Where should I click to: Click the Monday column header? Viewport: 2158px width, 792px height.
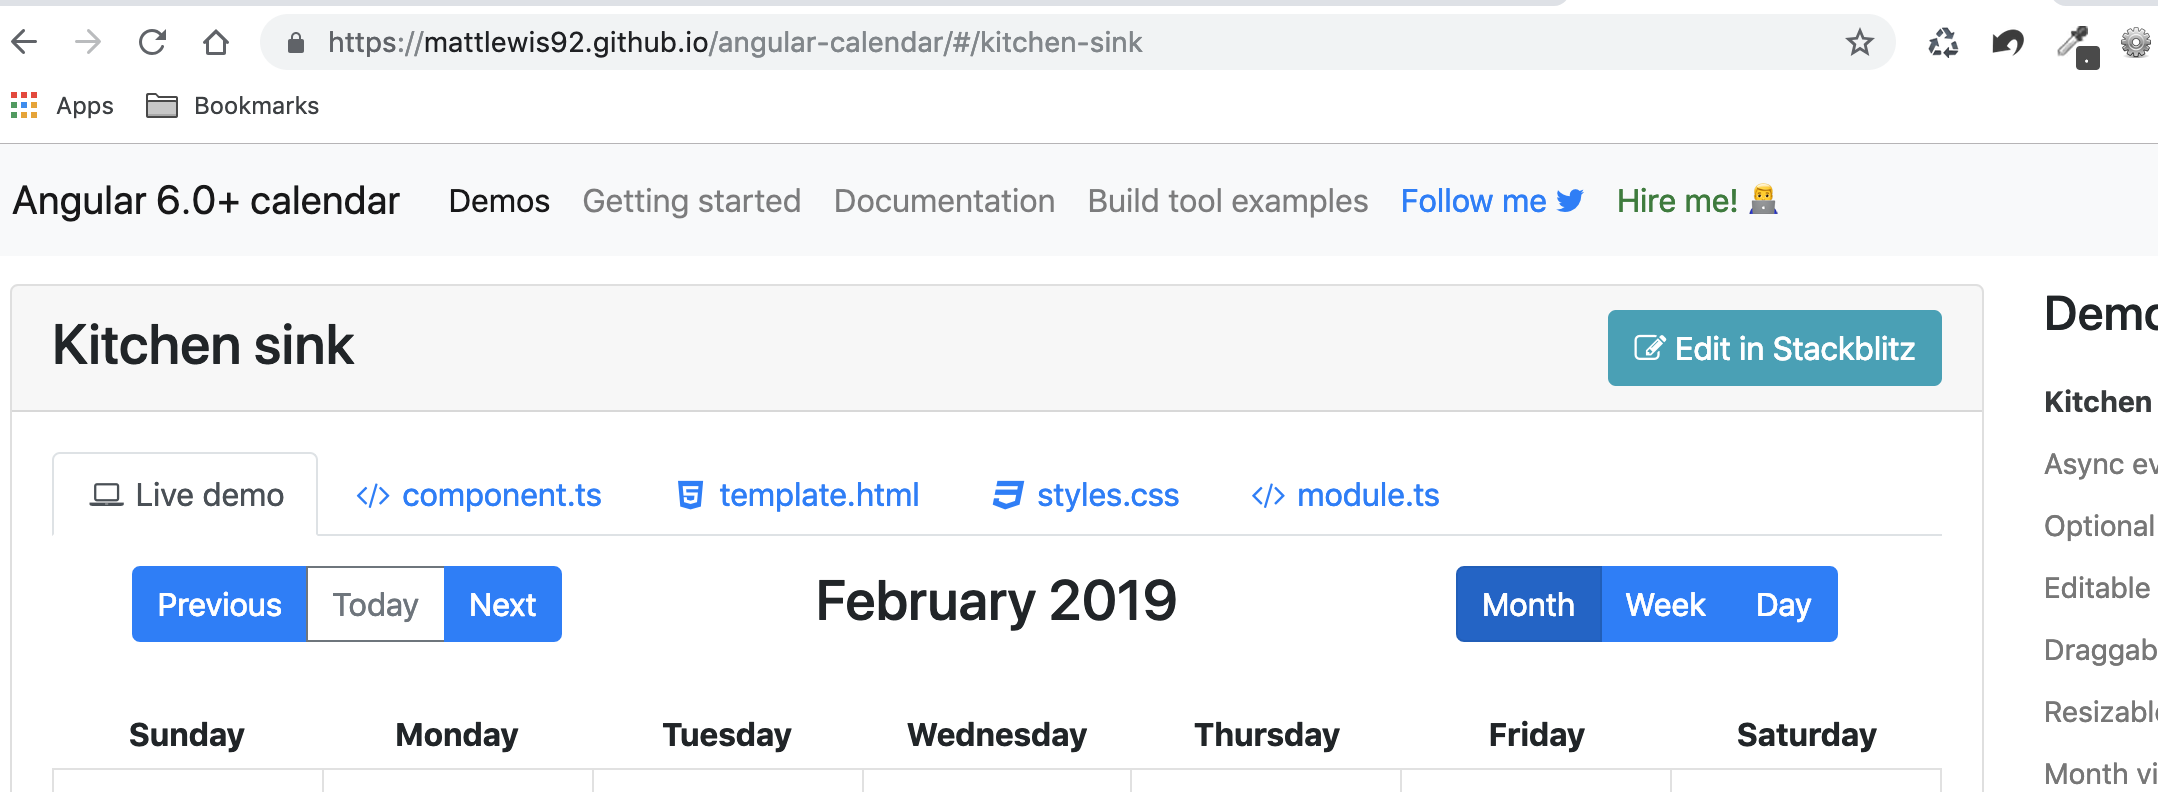(x=457, y=735)
